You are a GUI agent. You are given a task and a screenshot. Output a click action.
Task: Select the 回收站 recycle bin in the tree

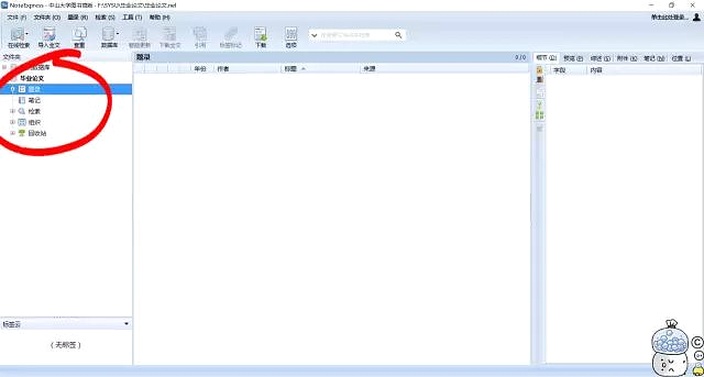(x=37, y=133)
